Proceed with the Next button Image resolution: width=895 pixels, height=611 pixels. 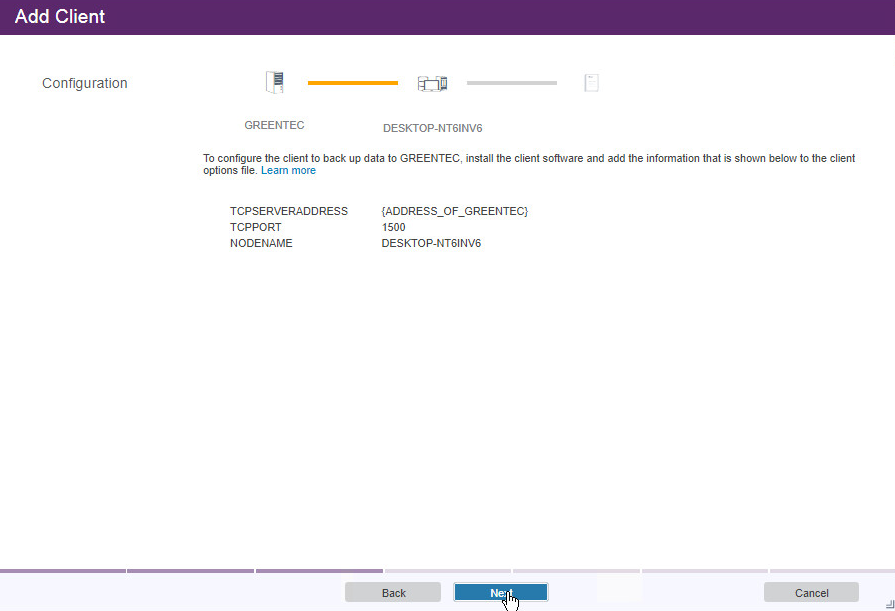(x=500, y=593)
